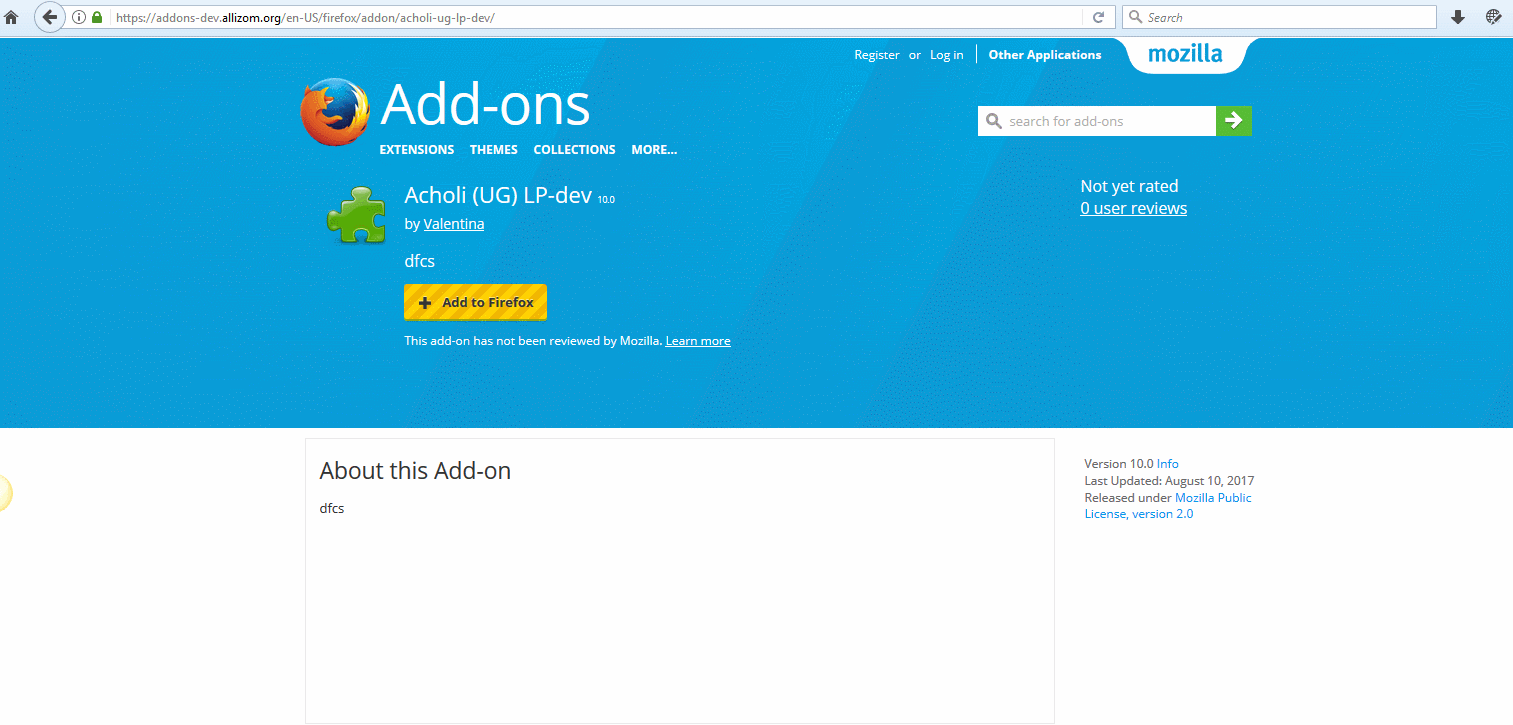Open the Mozilla Public License link
Screen dimensions: 1513x725
coord(1212,497)
